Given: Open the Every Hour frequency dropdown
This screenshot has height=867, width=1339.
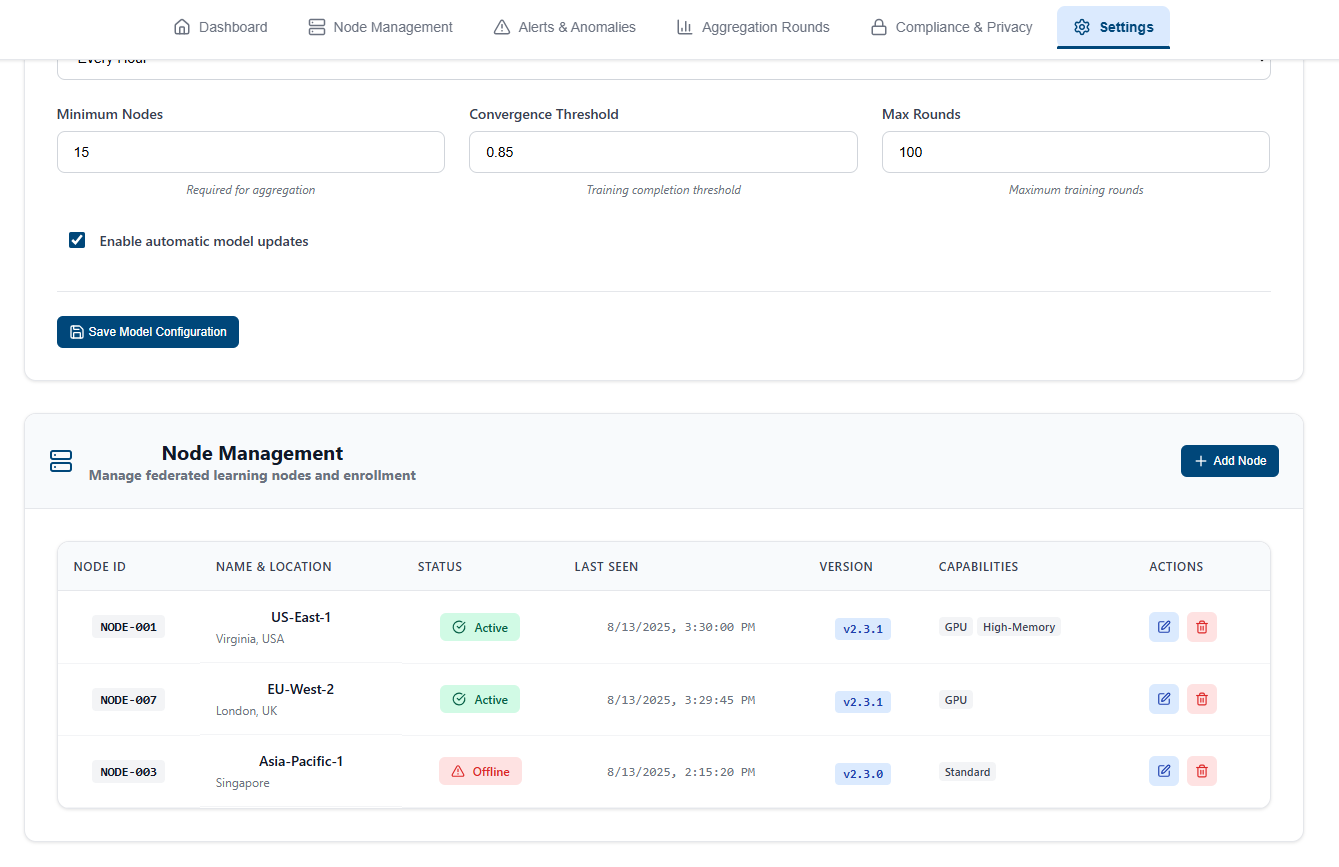Looking at the screenshot, I should point(663,60).
